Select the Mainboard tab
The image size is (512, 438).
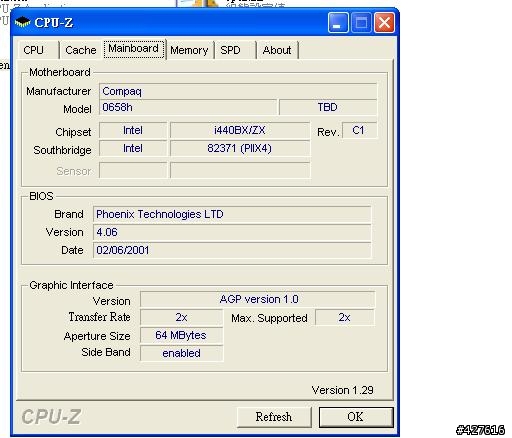coord(134,49)
